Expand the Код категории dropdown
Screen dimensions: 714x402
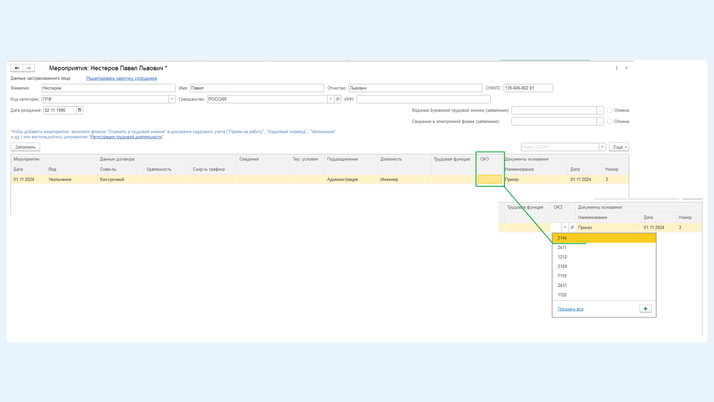pyautogui.click(x=171, y=99)
